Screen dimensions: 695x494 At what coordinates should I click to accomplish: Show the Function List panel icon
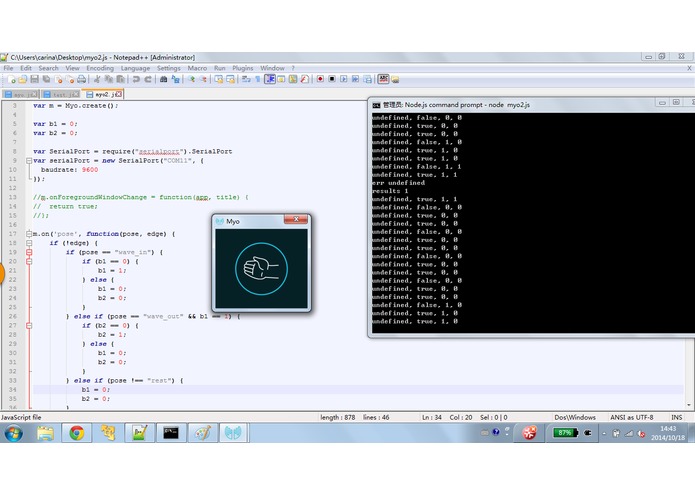(305, 79)
